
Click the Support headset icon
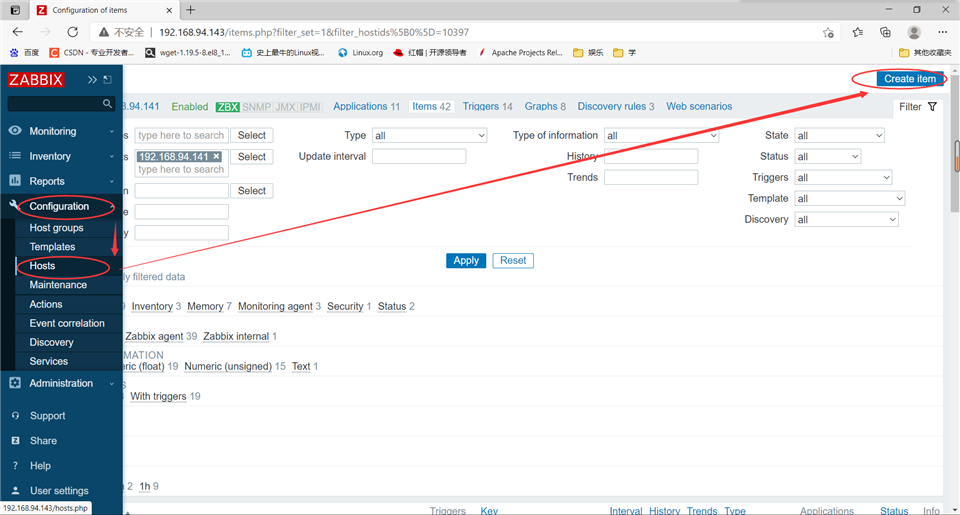coord(15,415)
